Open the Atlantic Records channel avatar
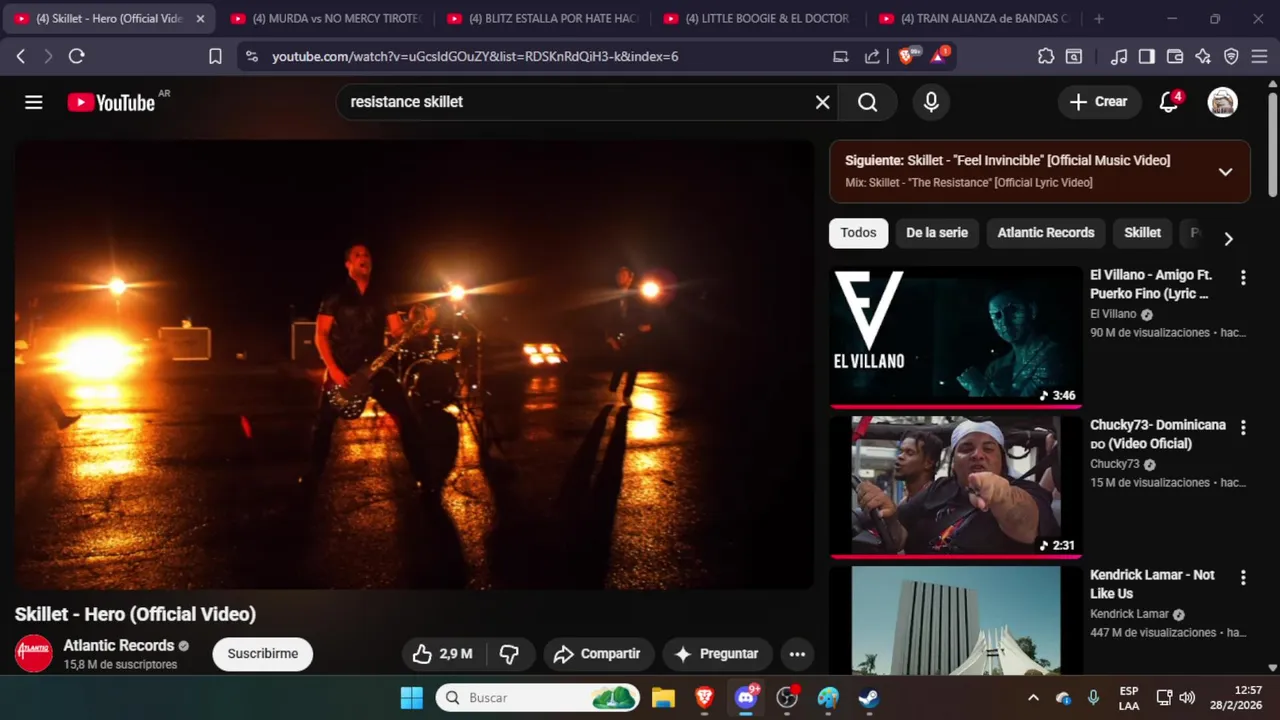Screen dimensions: 1280x720 pyautogui.click(x=33, y=653)
